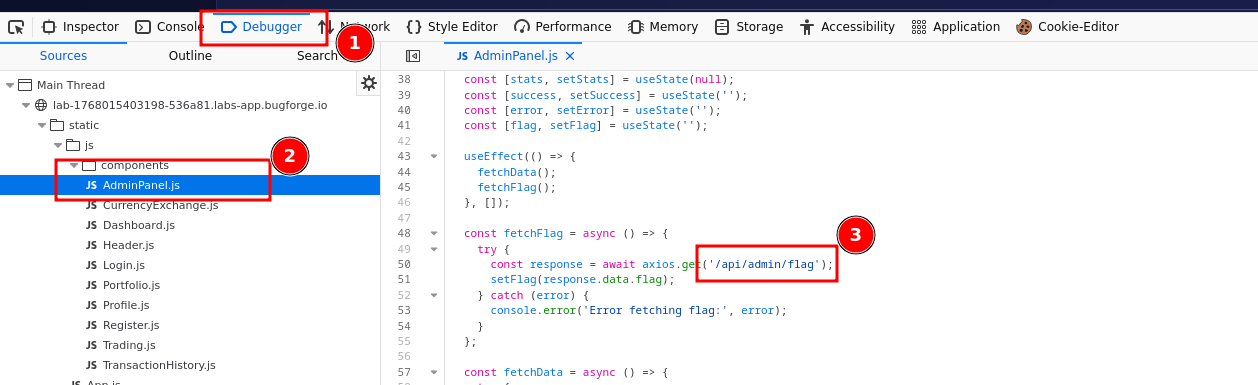
Task: Collapse the js folder arrow
Action: click(x=57, y=145)
